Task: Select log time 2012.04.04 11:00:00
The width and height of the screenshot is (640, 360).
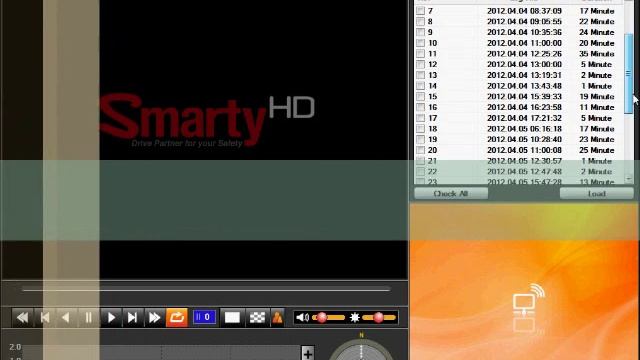Action: point(524,43)
